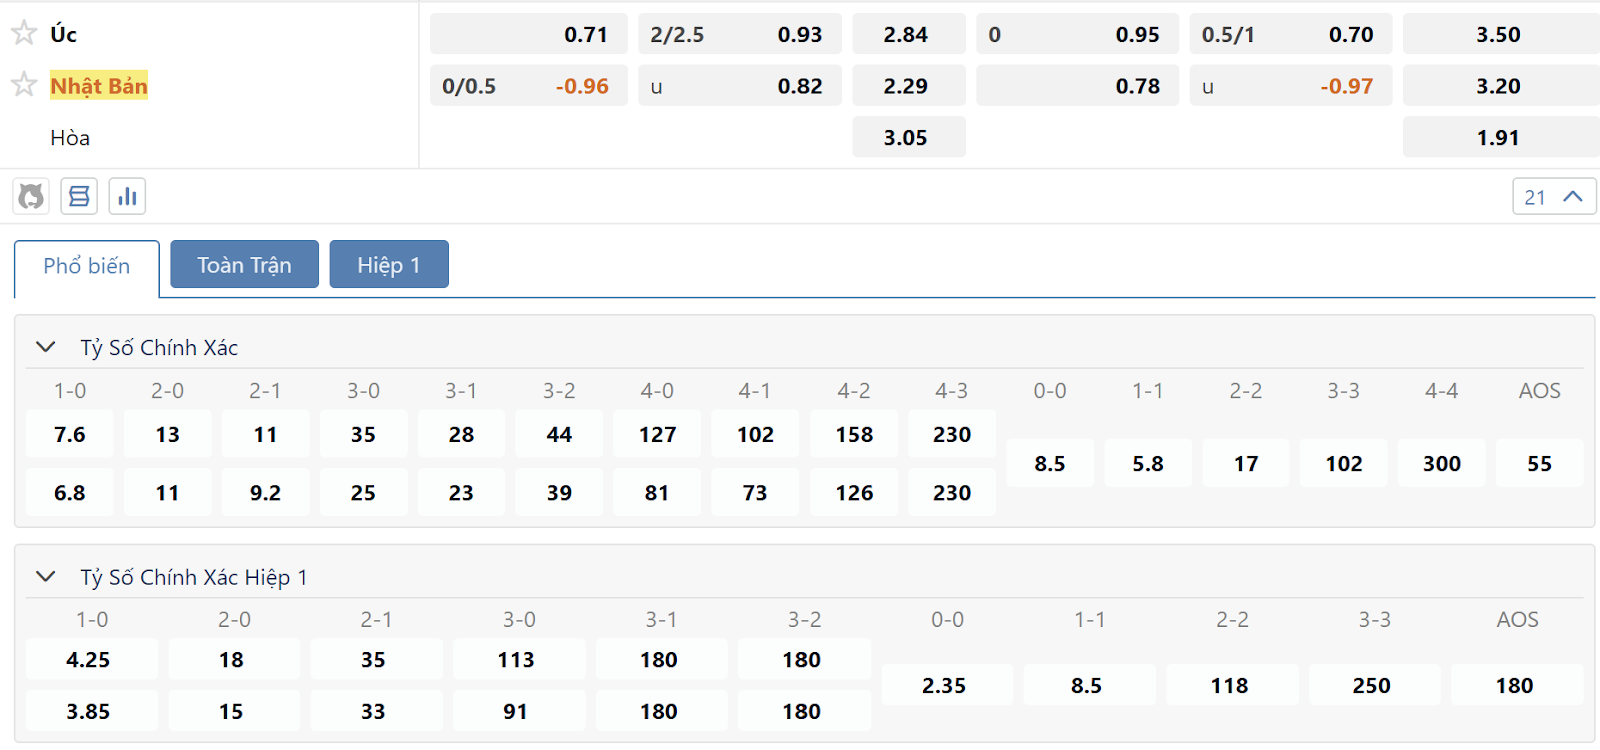This screenshot has height=750, width=1600.
Task: Switch to the Phổ biến tab
Action: (87, 268)
